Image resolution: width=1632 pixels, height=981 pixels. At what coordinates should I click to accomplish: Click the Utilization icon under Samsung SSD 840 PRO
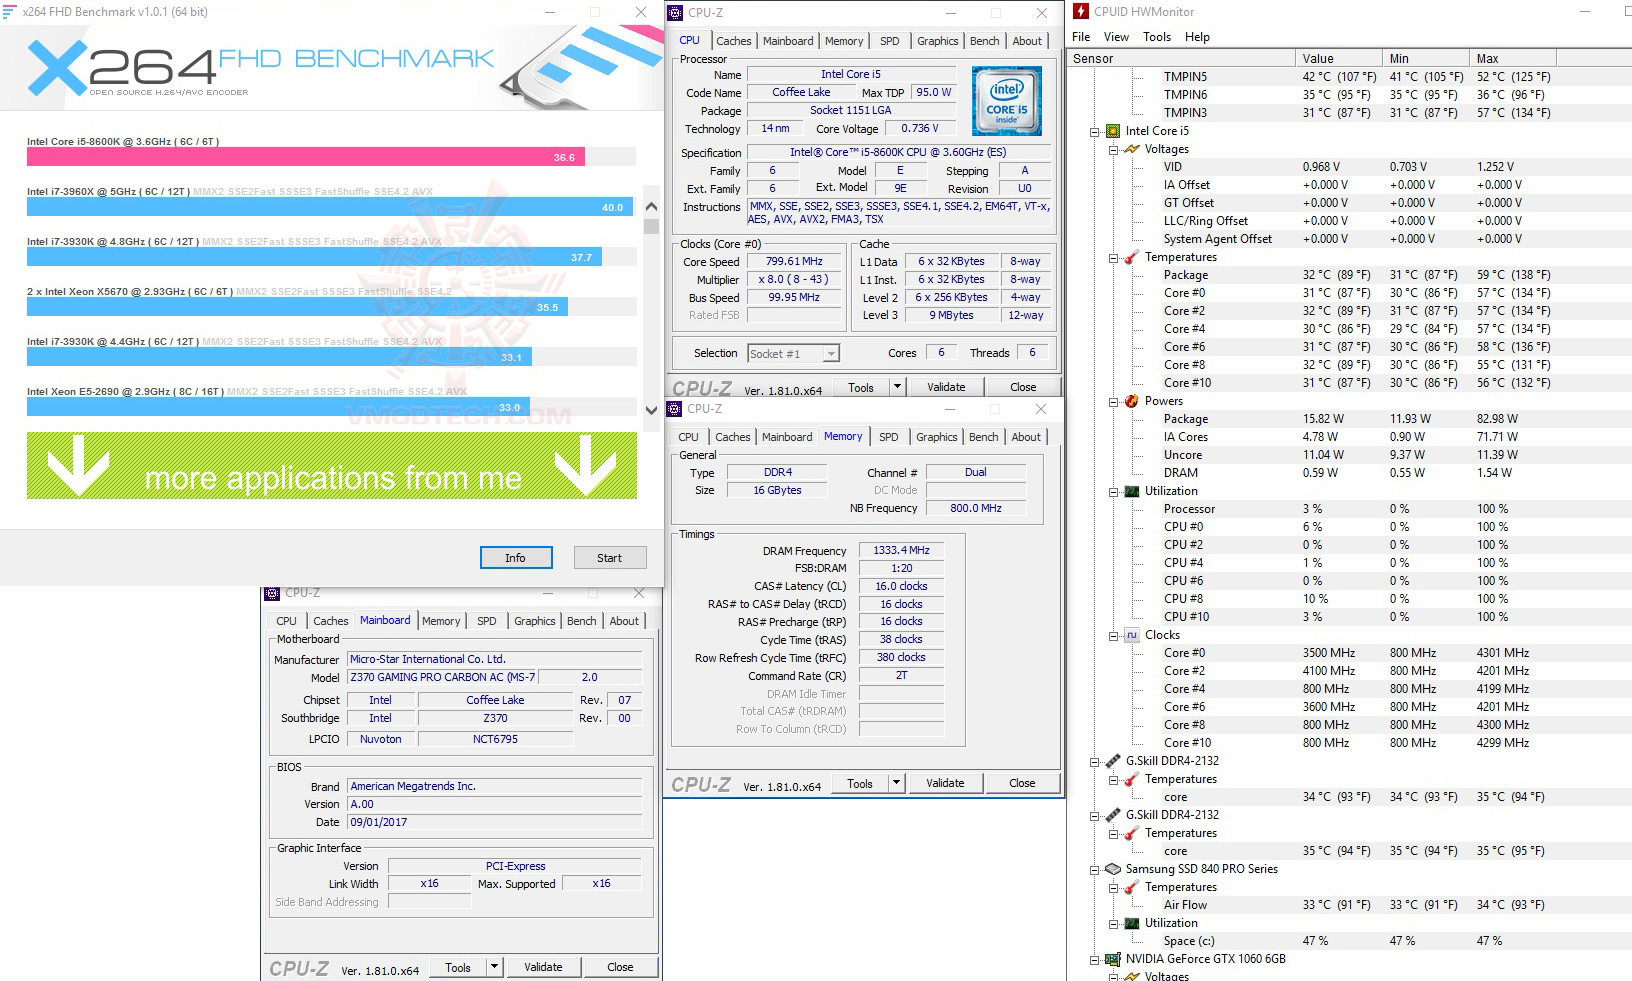click(1131, 923)
